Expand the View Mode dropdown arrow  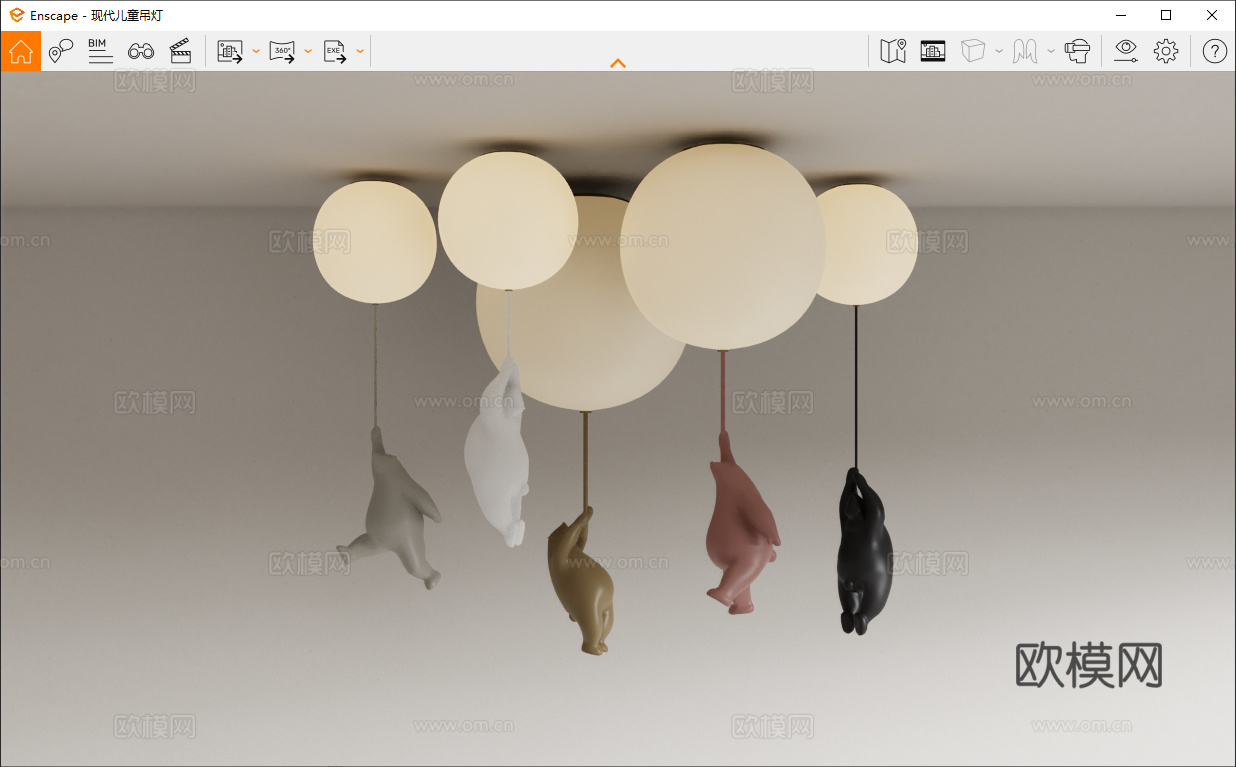(x=999, y=51)
